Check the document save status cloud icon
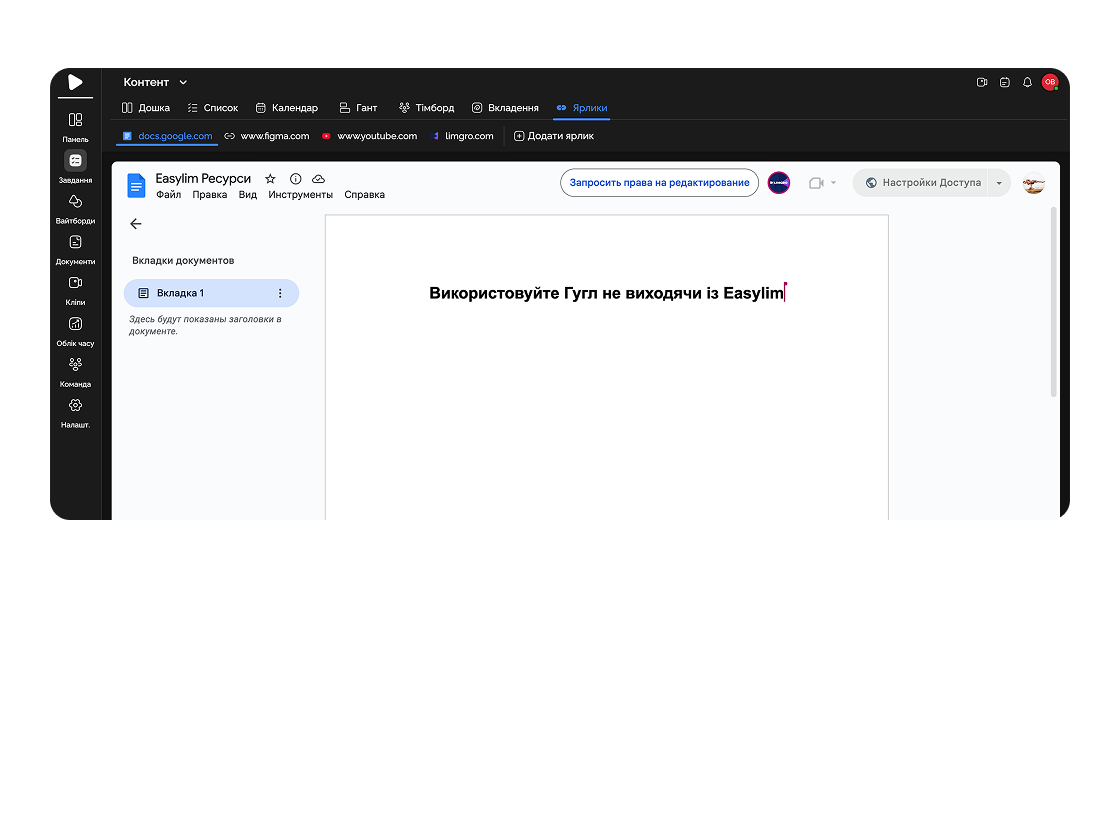This screenshot has width=1118, height=838. pyautogui.click(x=319, y=178)
